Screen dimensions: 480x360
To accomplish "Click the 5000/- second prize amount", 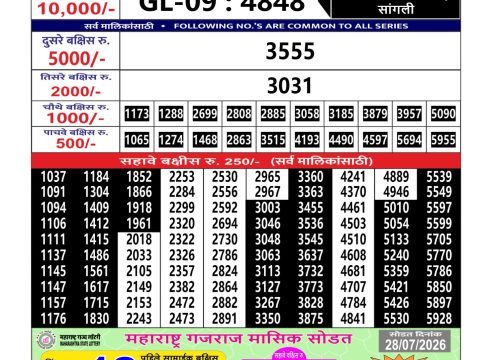I will point(77,59).
